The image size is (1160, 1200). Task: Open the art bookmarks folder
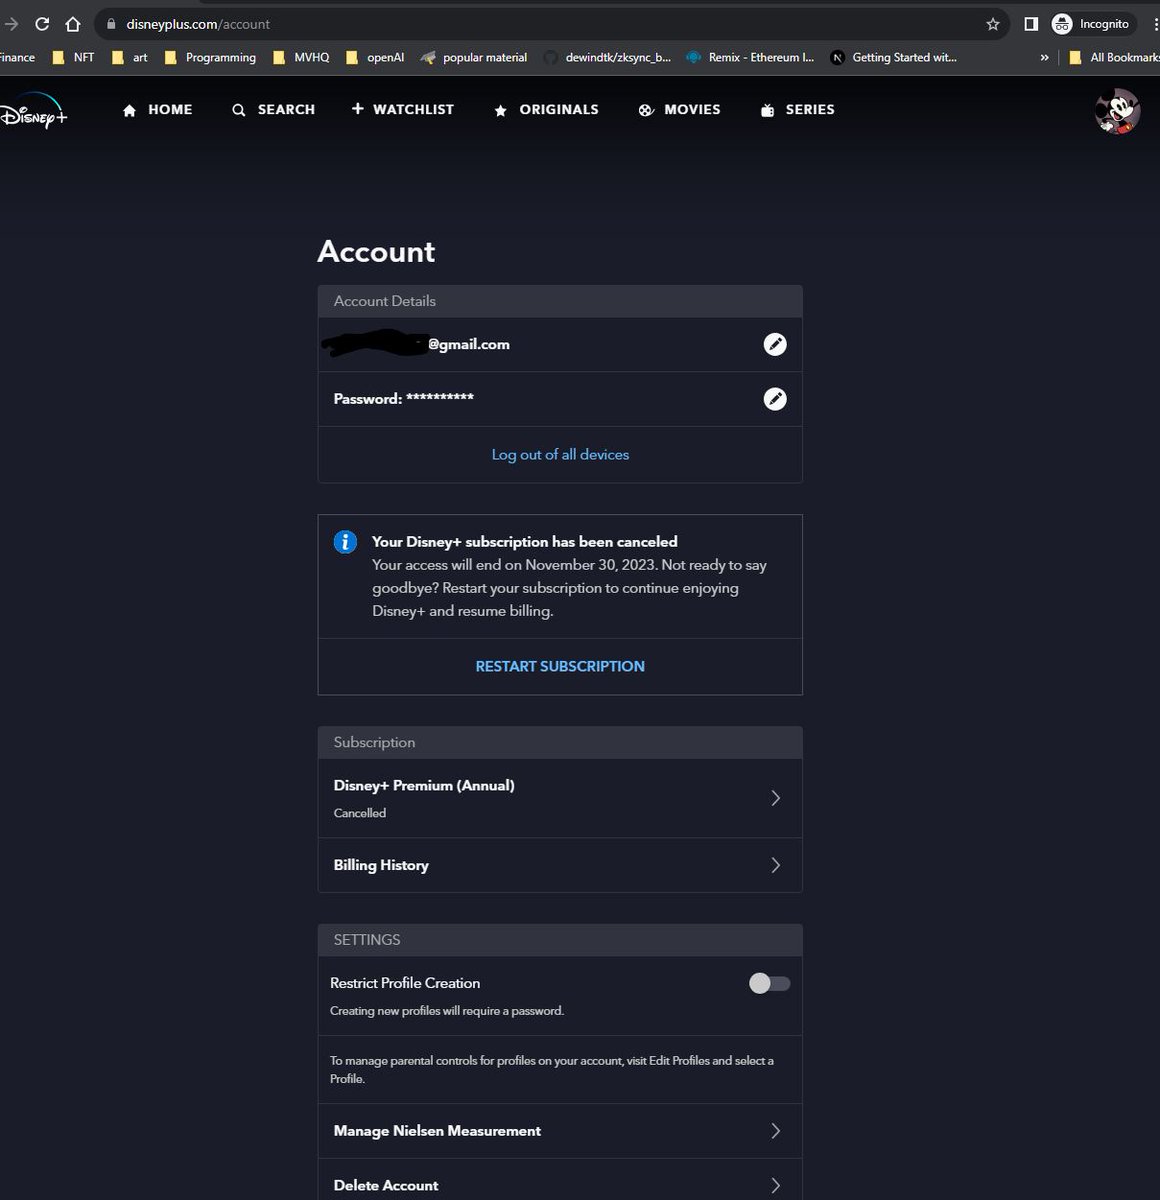(x=129, y=58)
